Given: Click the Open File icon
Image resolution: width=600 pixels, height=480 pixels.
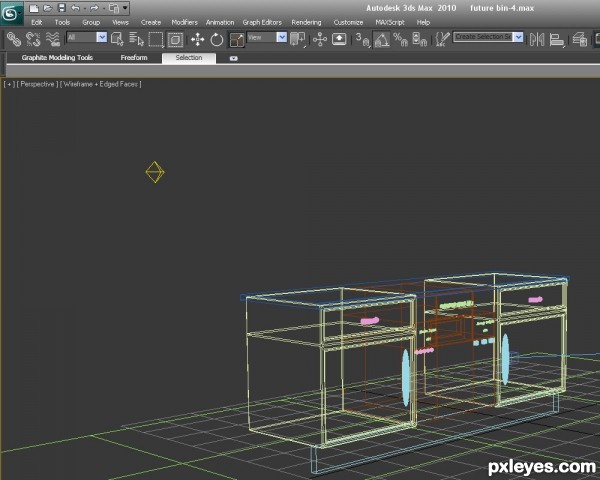Looking at the screenshot, I should coord(47,8).
